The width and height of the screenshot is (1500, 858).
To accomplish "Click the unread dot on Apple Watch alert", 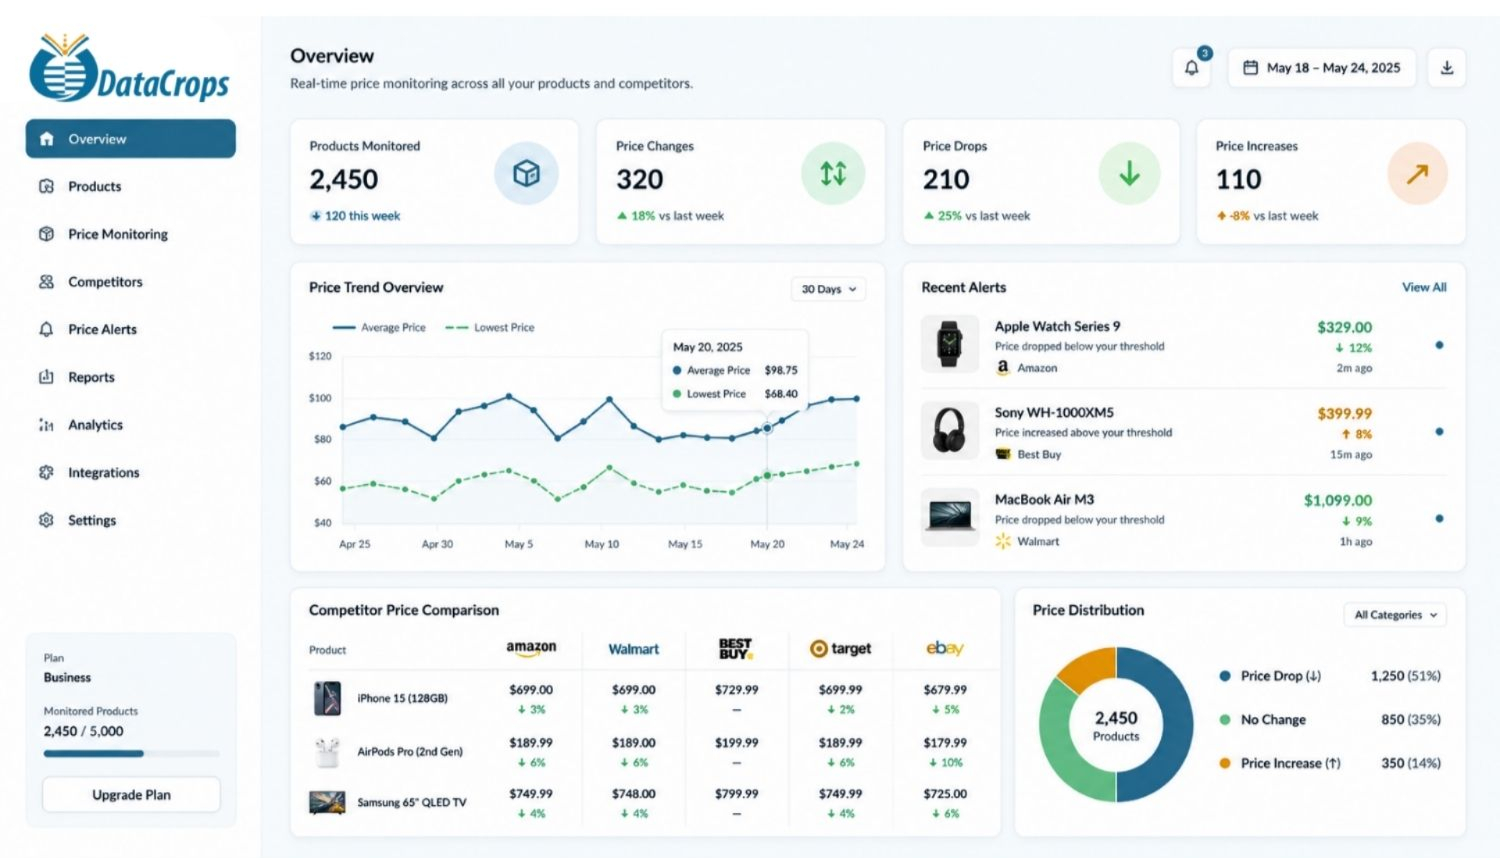I will (x=1439, y=345).
